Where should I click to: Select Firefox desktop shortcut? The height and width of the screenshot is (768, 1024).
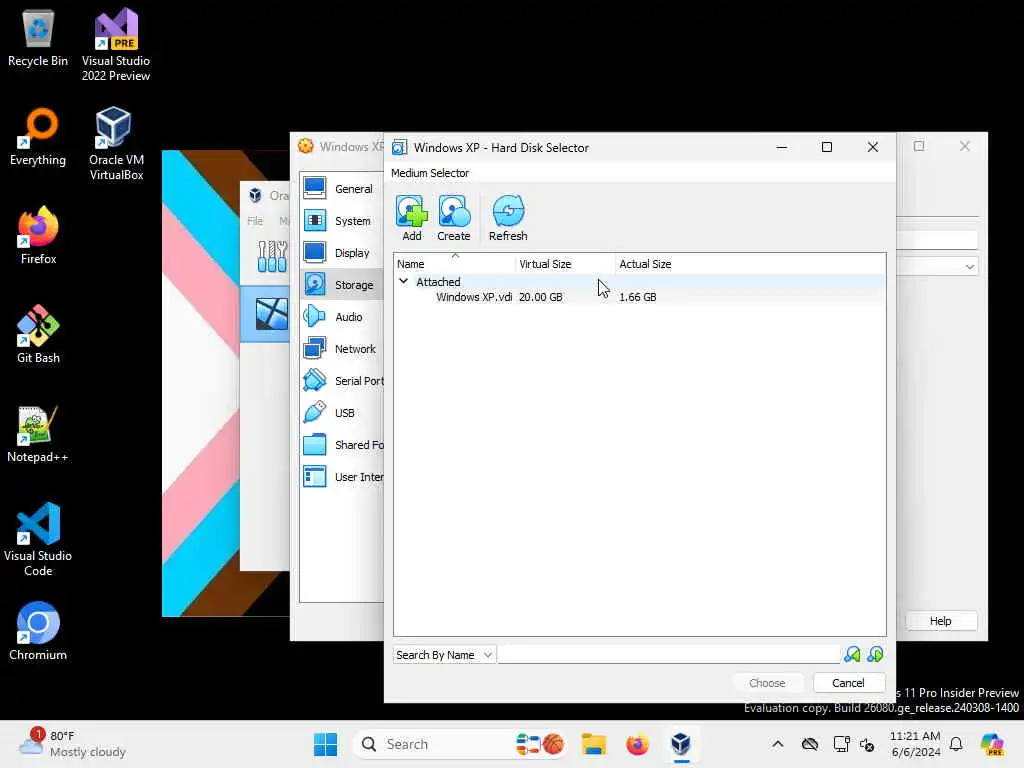pos(38,236)
